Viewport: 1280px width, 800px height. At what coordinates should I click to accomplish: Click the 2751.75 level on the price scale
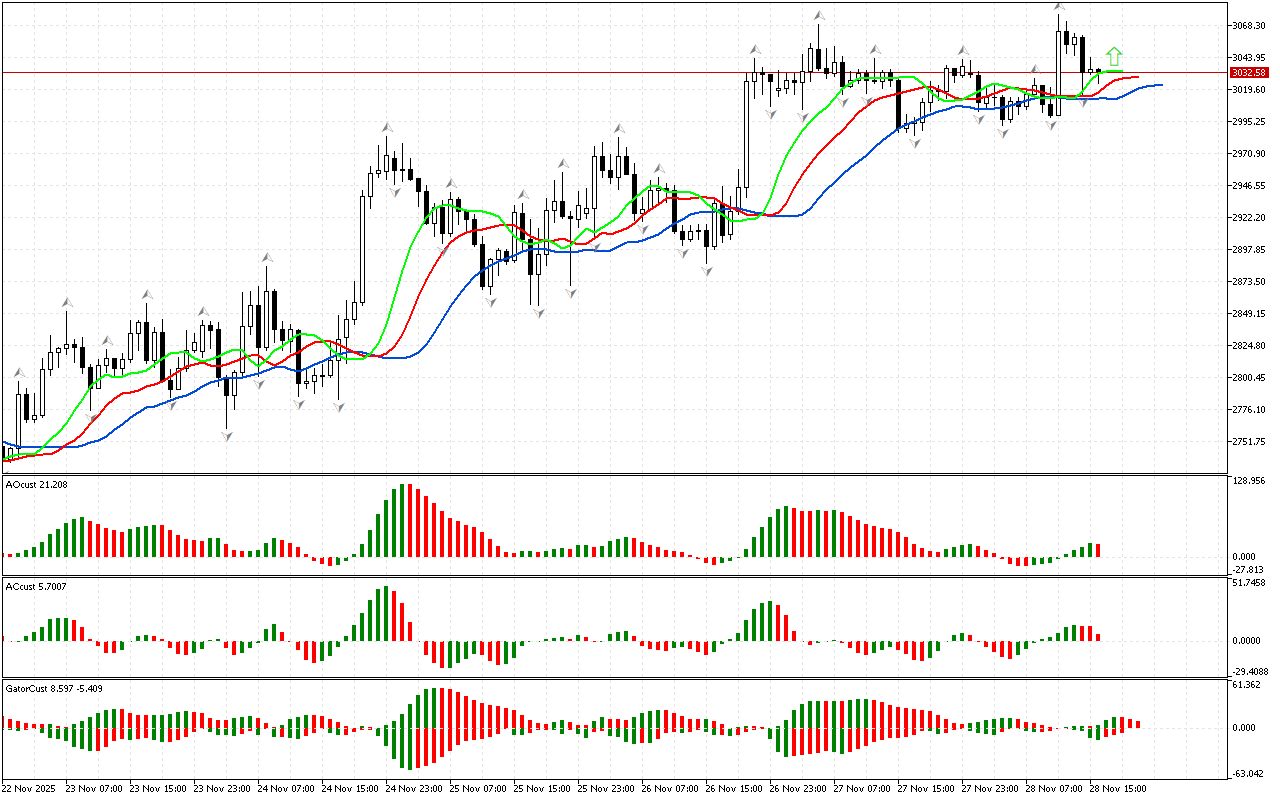(x=1250, y=442)
